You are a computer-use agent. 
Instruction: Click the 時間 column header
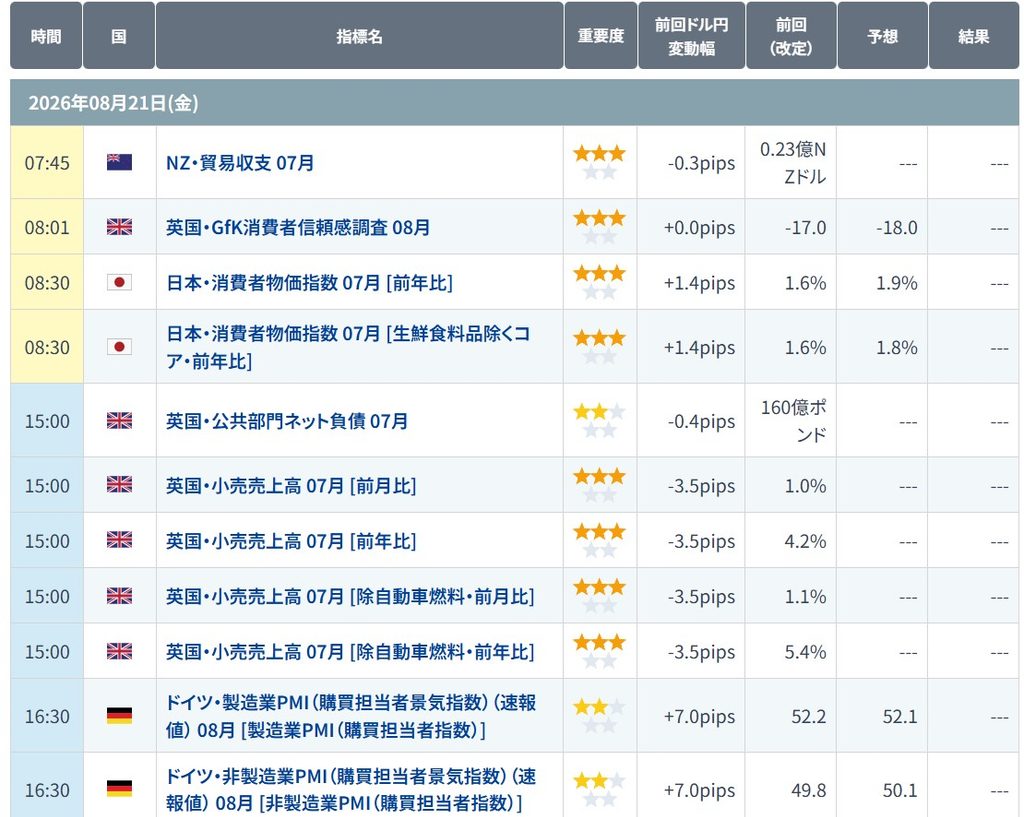pos(46,35)
